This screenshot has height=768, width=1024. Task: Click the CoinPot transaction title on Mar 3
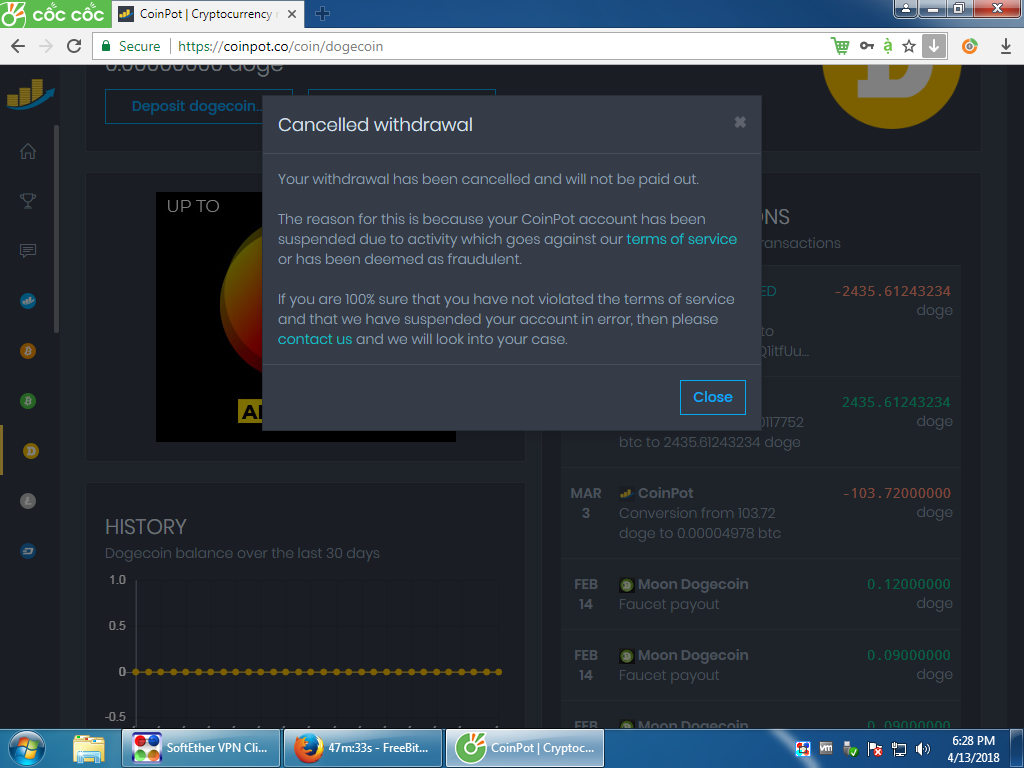click(x=665, y=493)
